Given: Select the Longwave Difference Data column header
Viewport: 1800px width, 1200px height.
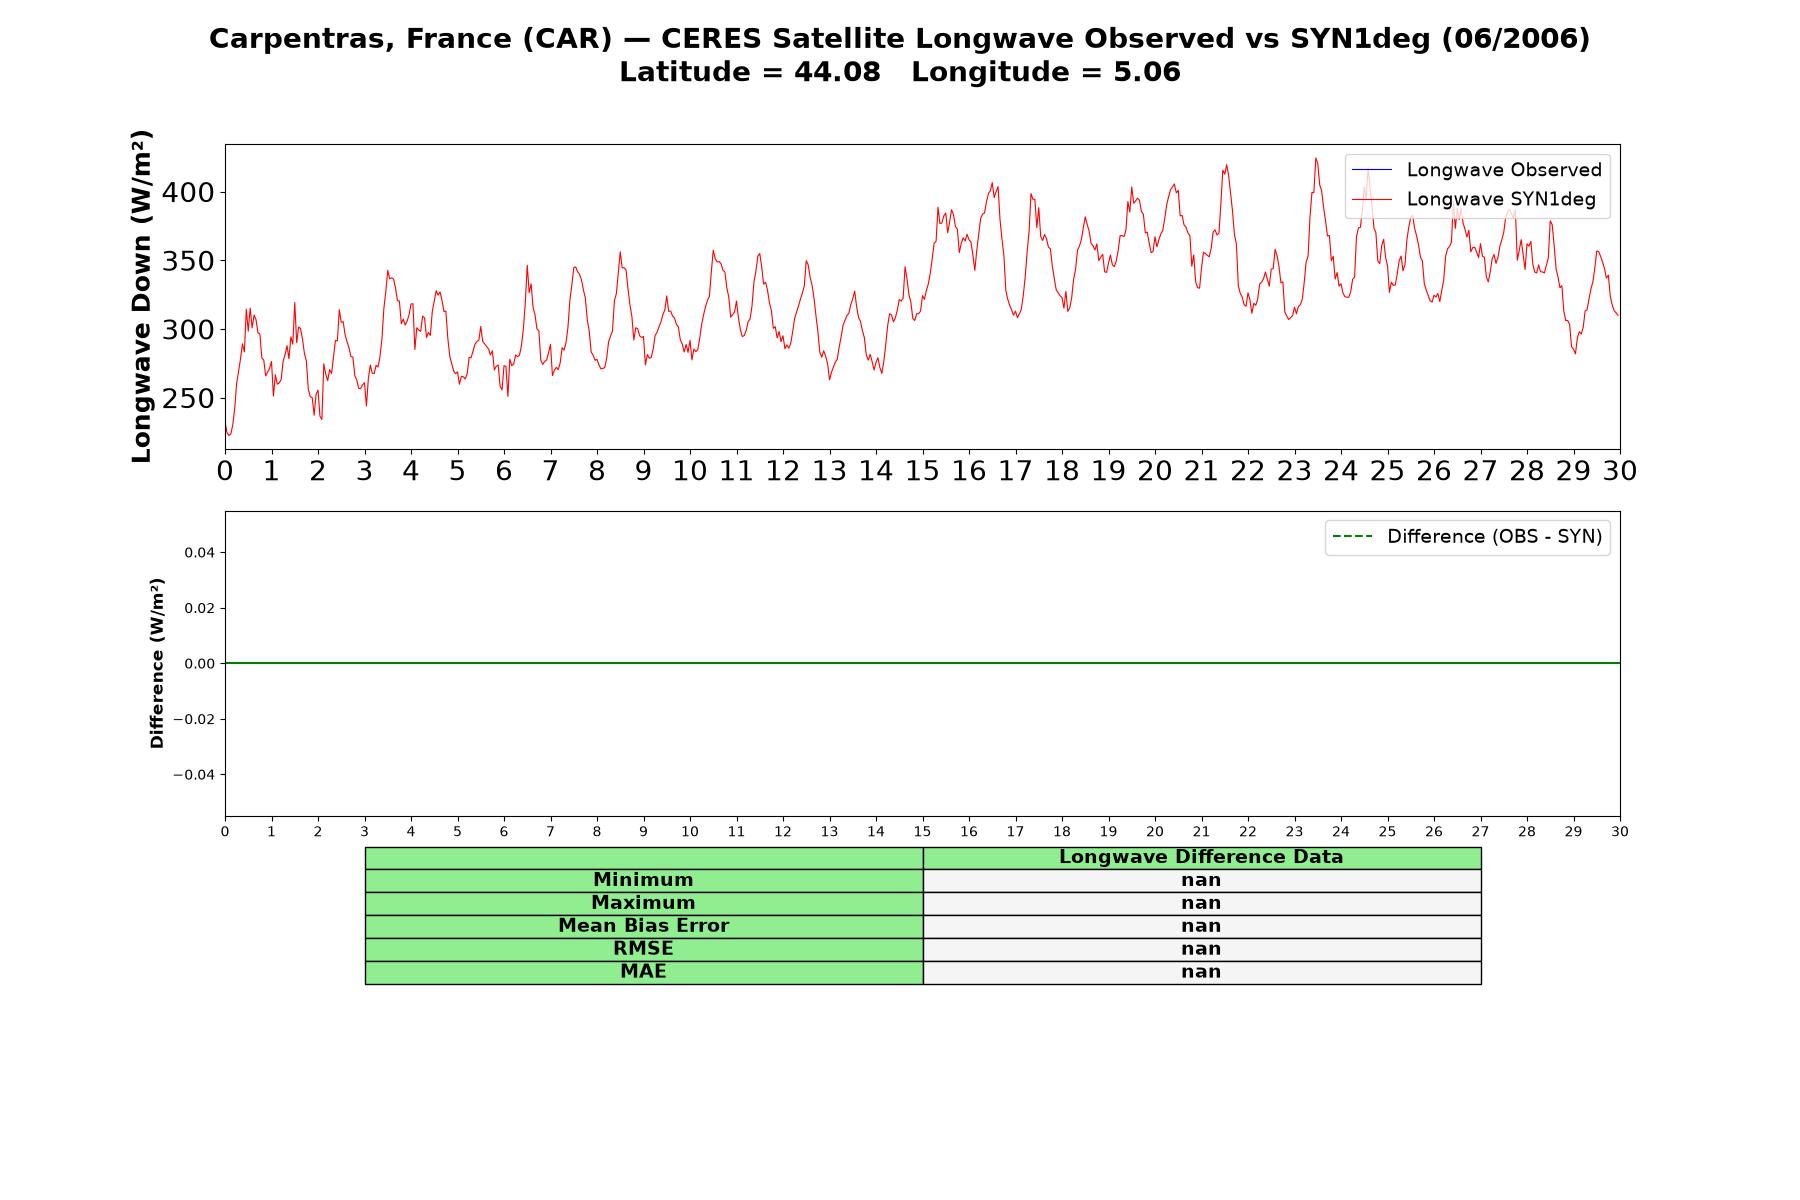Looking at the screenshot, I should pyautogui.click(x=1201, y=857).
